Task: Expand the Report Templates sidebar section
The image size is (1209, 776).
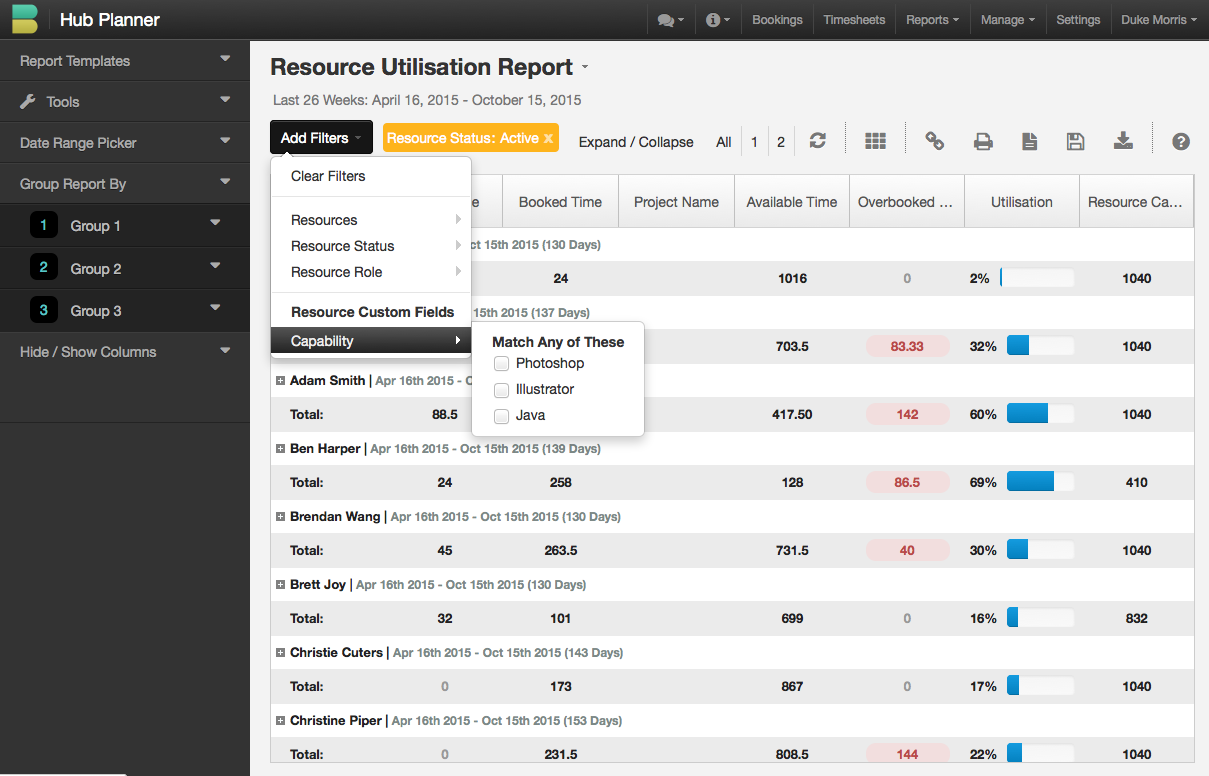Action: pos(125,61)
